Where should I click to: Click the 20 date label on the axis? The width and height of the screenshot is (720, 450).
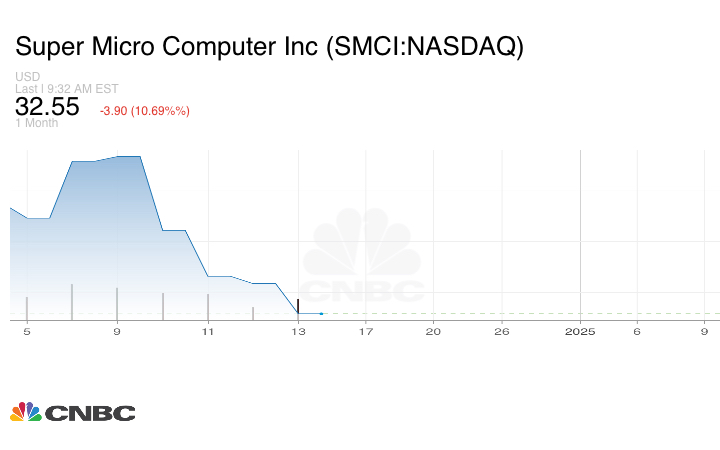coord(433,331)
